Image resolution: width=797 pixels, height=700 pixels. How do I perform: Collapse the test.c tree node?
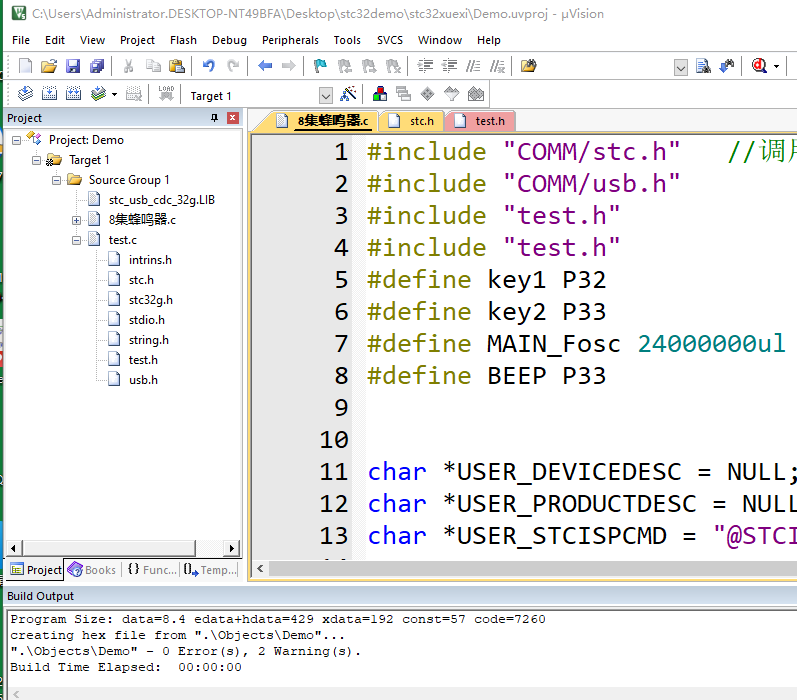coord(76,240)
